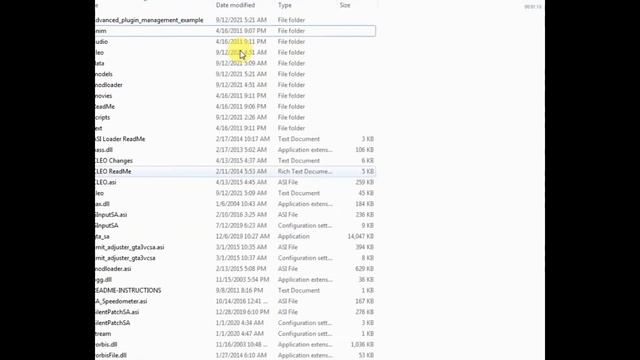Select the limit_adjuster_gta3vcsa.asi file
This screenshot has height=360, width=640.
point(235,247)
